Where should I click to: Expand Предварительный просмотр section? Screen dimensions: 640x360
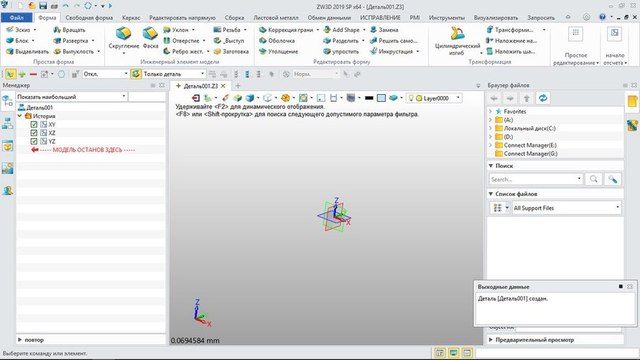491,340
